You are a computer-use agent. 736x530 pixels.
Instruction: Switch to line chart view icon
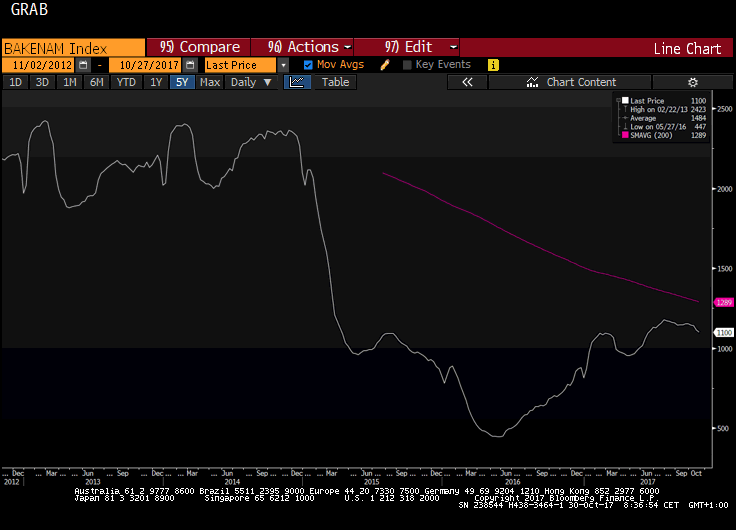[x=297, y=82]
